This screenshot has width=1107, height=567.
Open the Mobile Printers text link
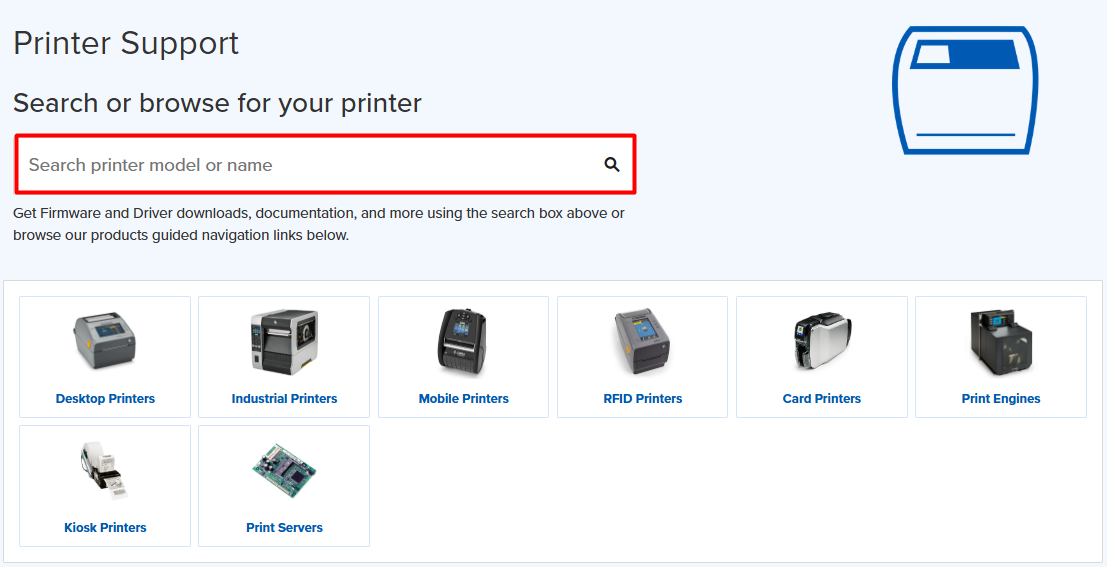coord(463,399)
